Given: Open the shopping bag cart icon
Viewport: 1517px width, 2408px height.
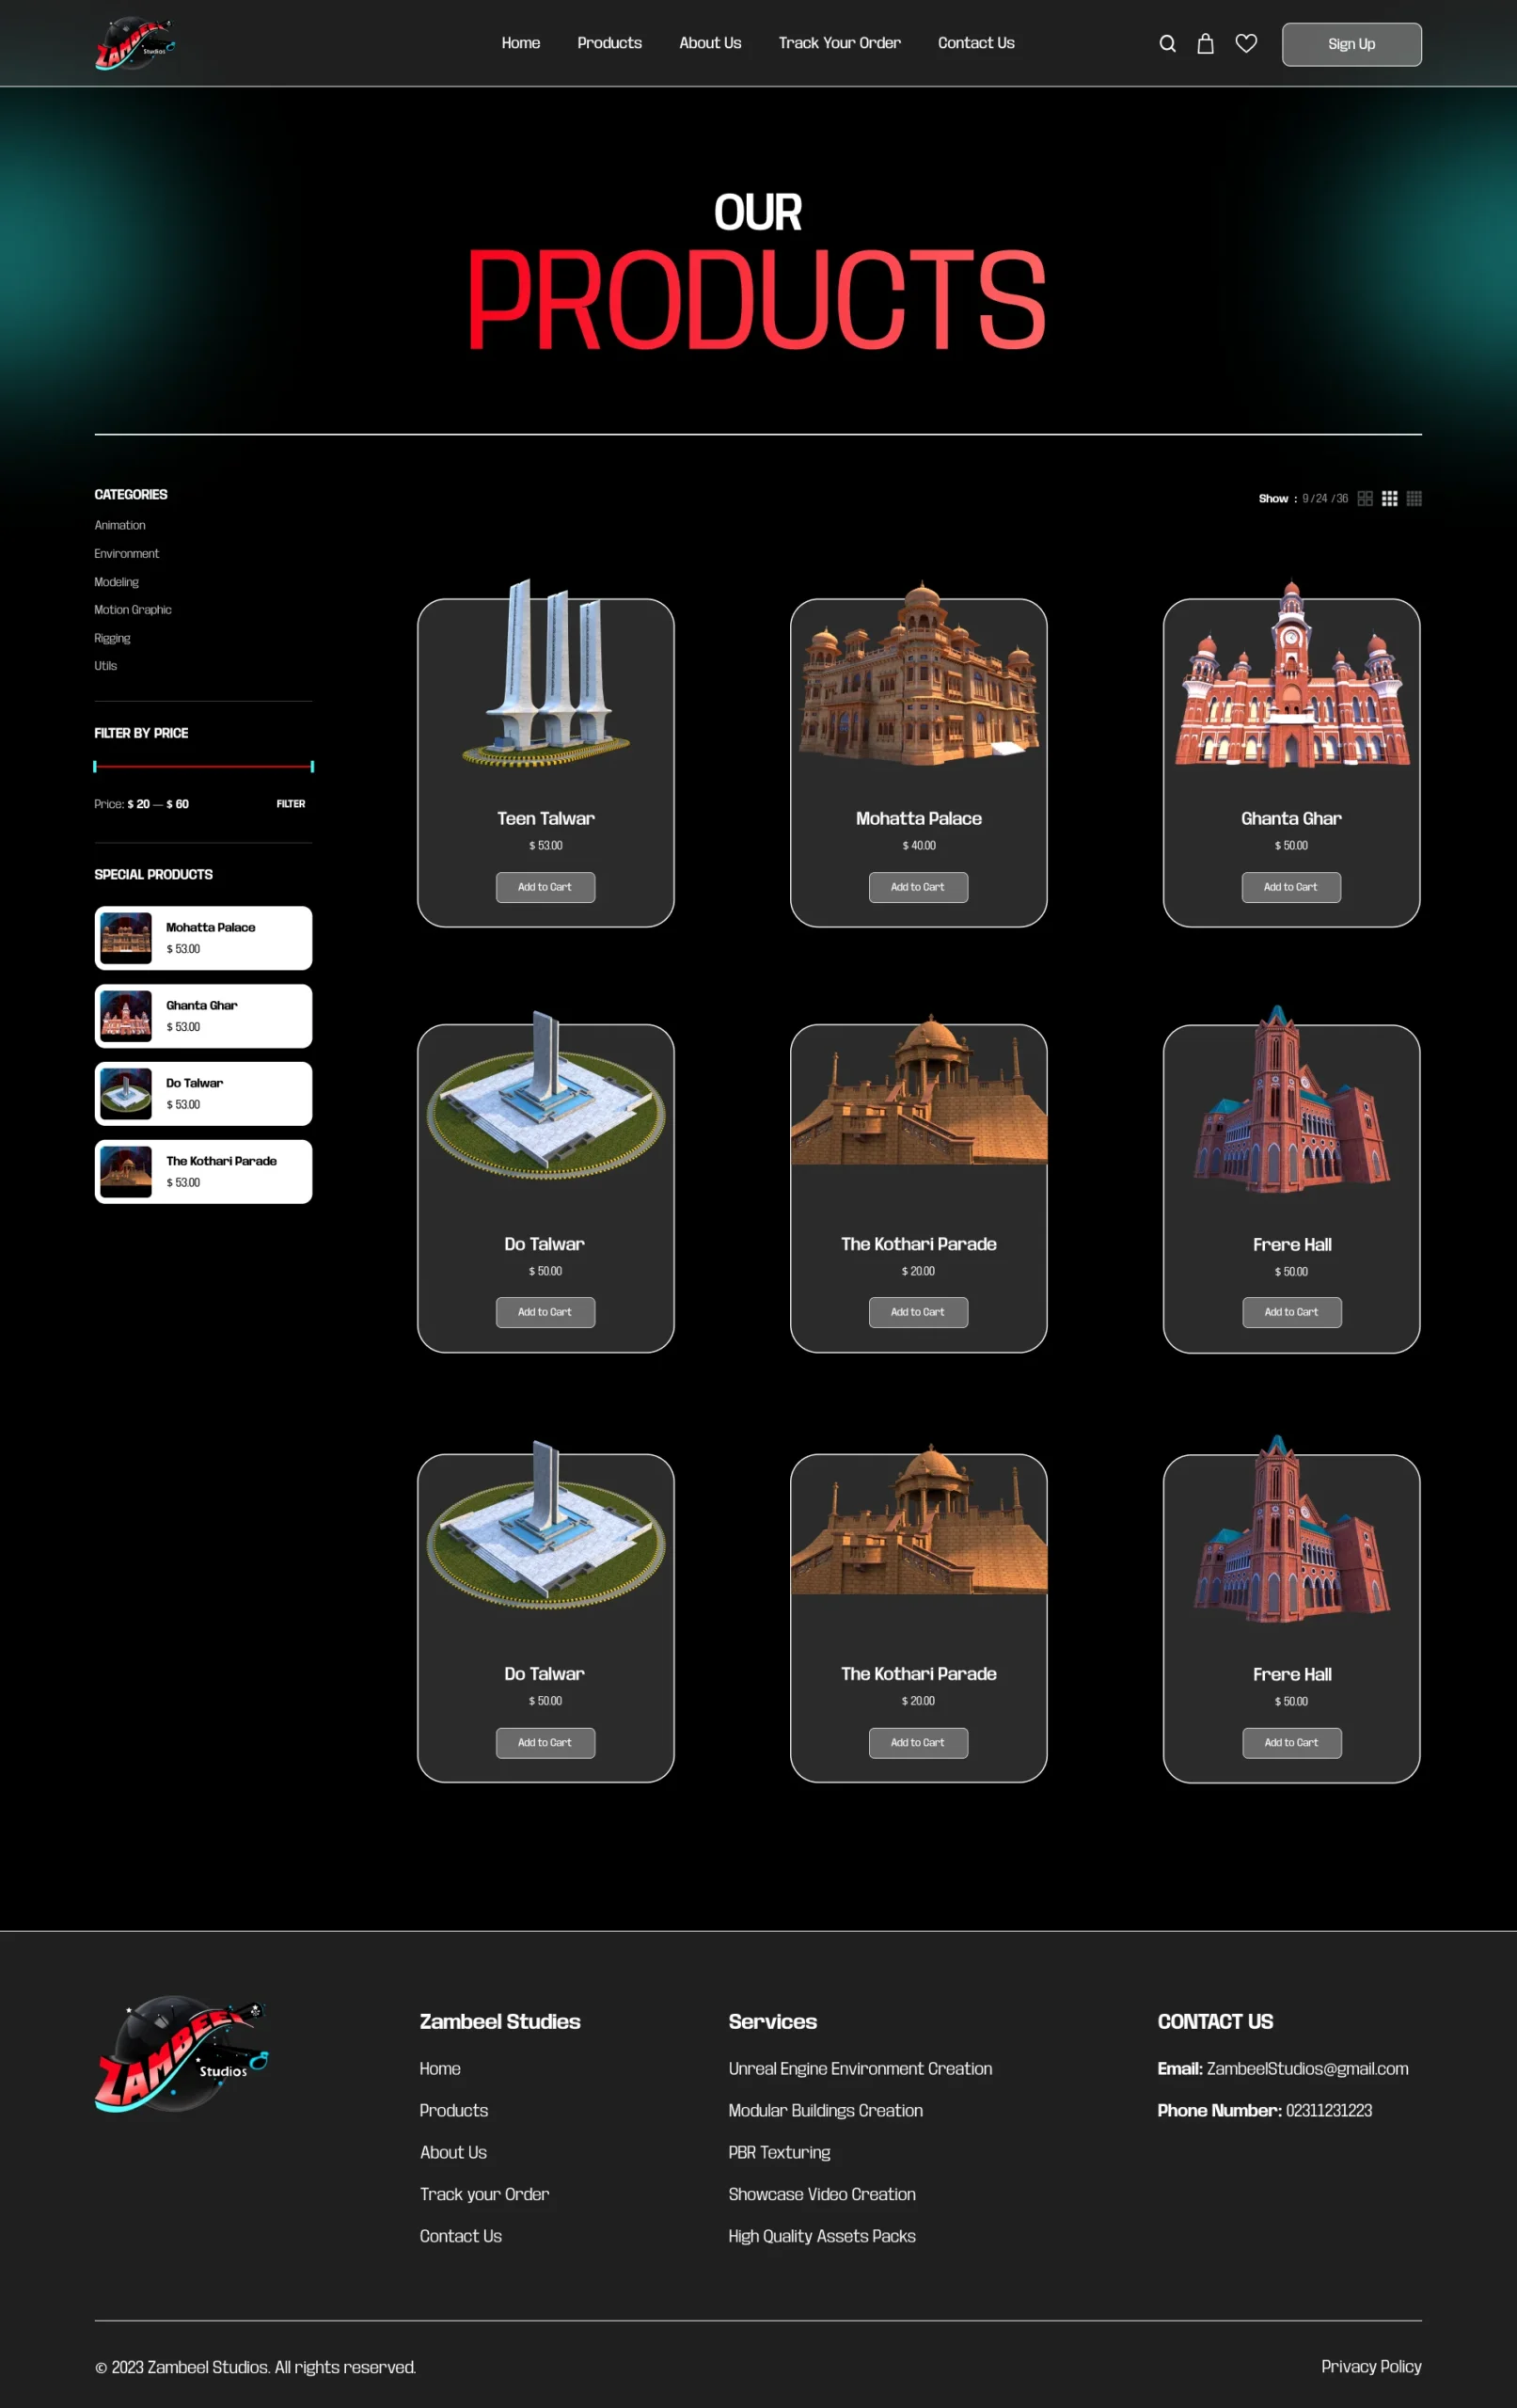Looking at the screenshot, I should 1205,44.
